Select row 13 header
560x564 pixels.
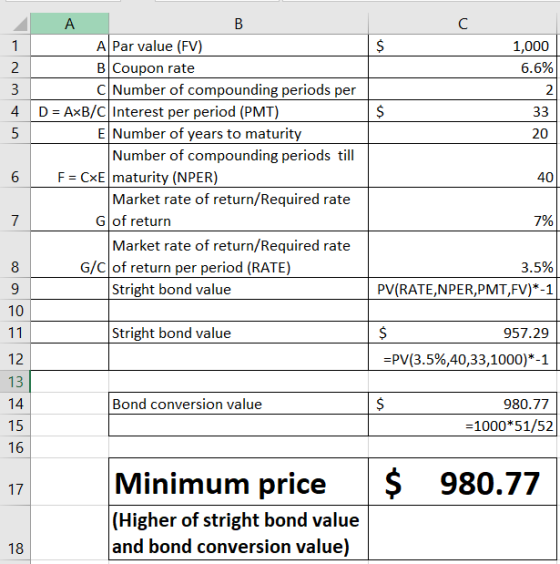tap(15, 382)
